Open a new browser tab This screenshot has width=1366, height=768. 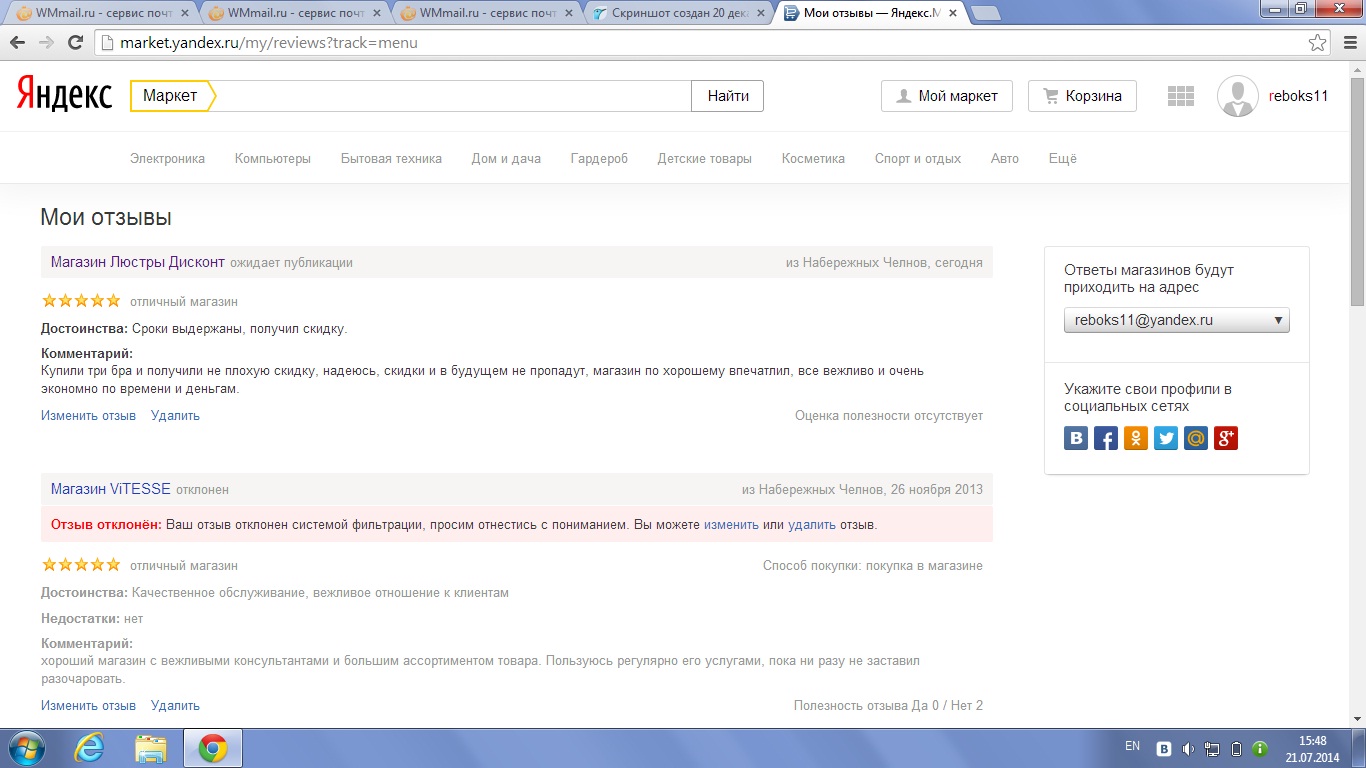click(986, 14)
